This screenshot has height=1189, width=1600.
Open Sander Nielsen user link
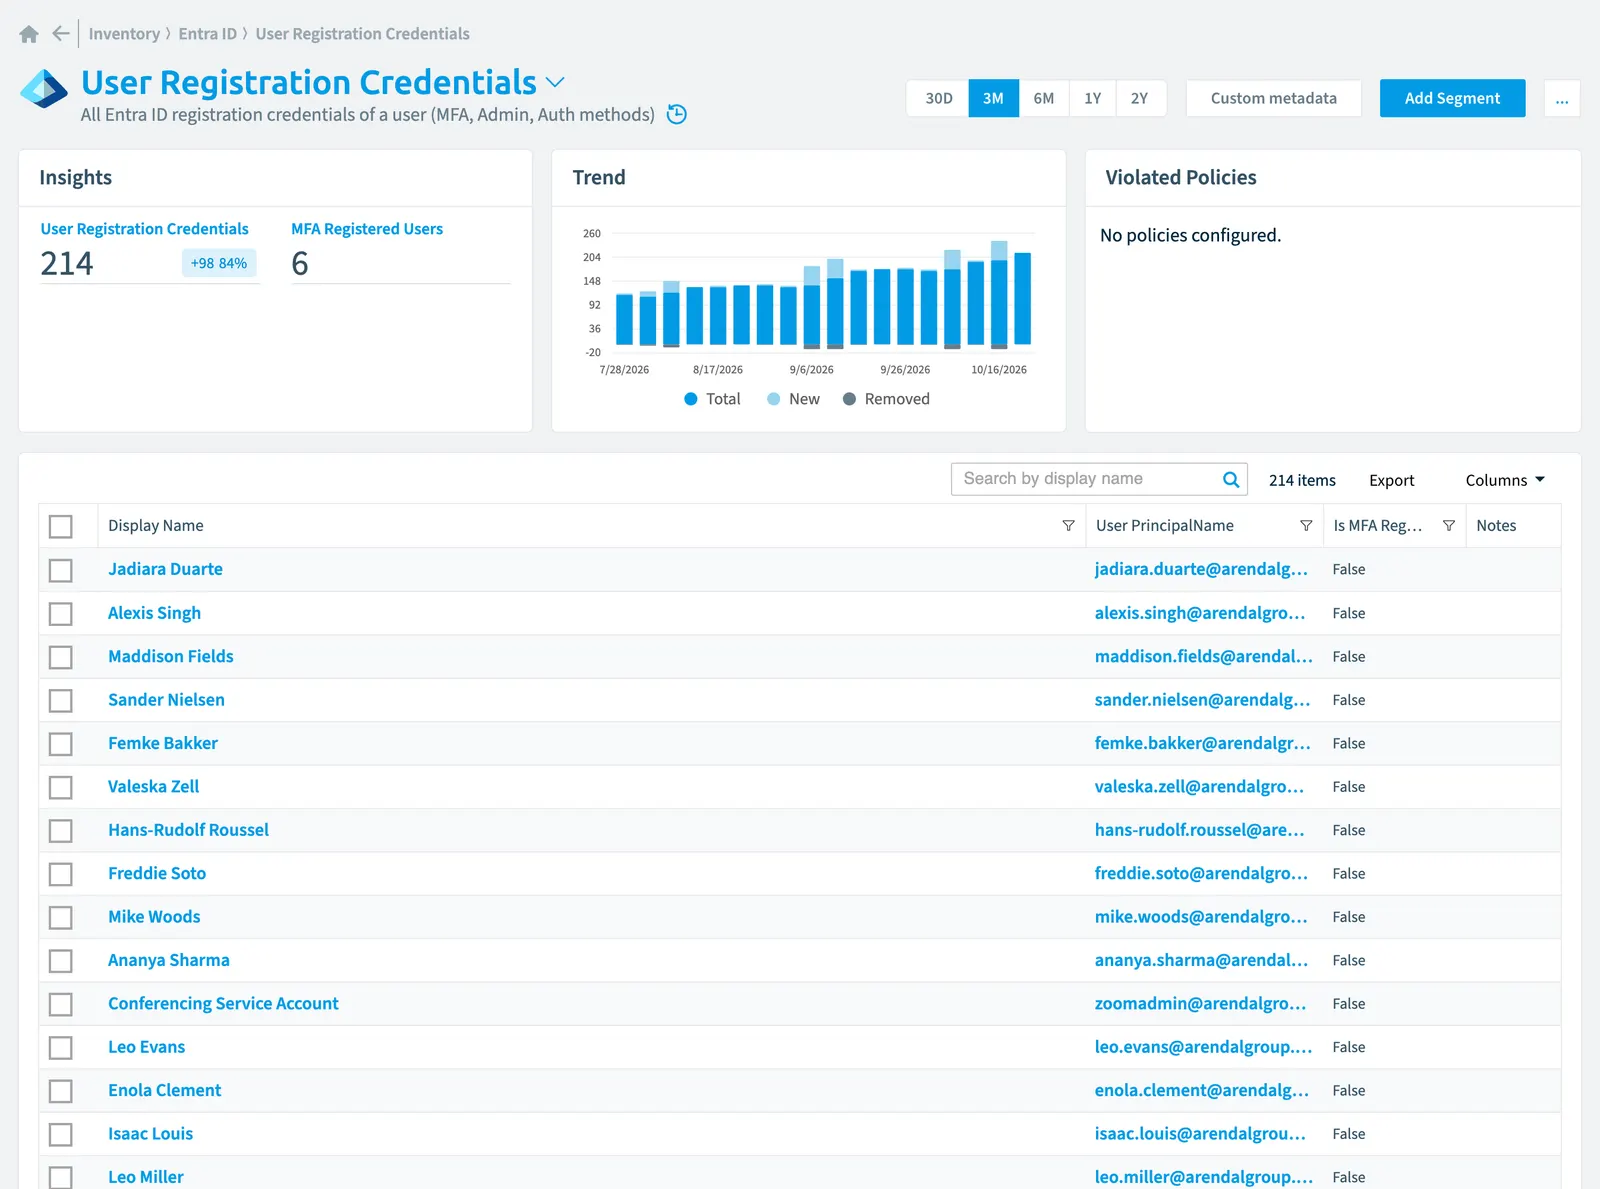[x=166, y=700]
